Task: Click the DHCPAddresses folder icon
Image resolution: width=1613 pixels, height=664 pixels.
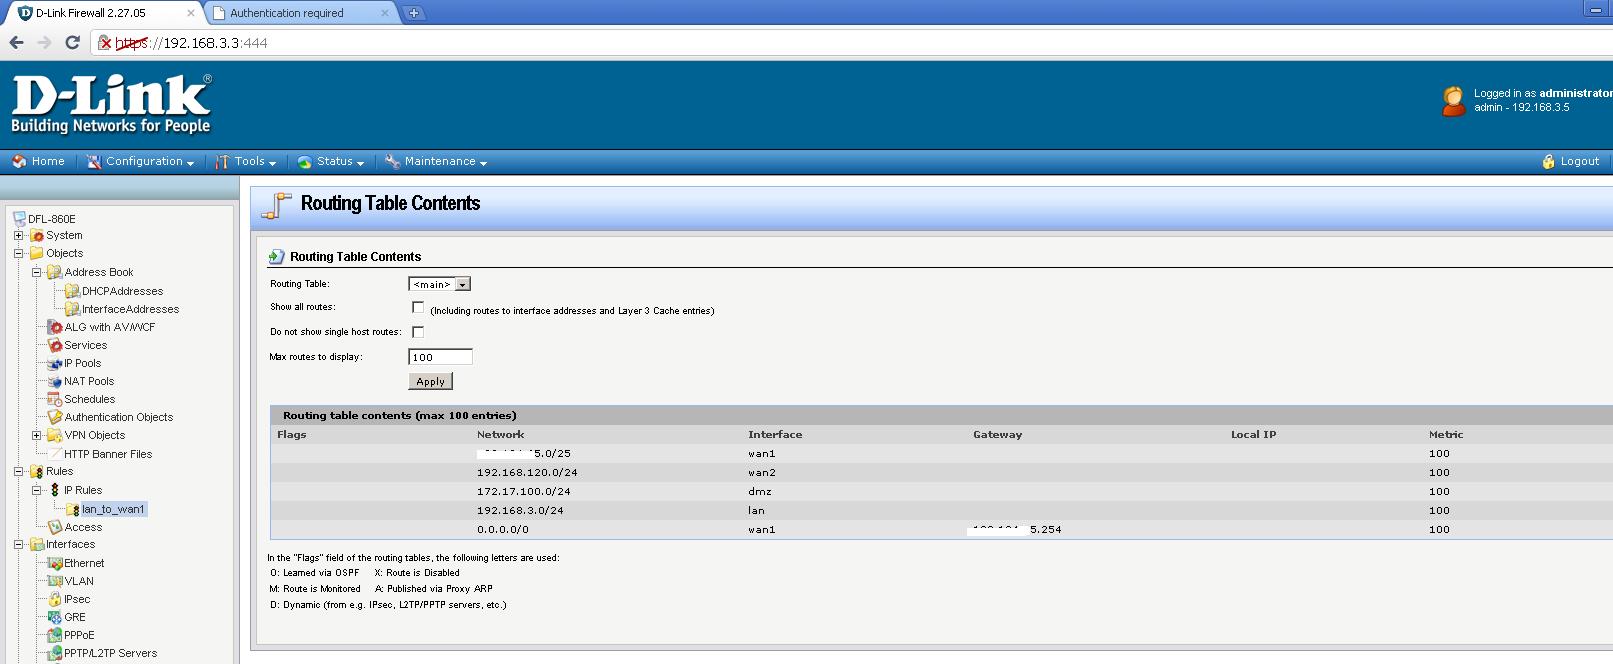Action: pyautogui.click(x=72, y=291)
